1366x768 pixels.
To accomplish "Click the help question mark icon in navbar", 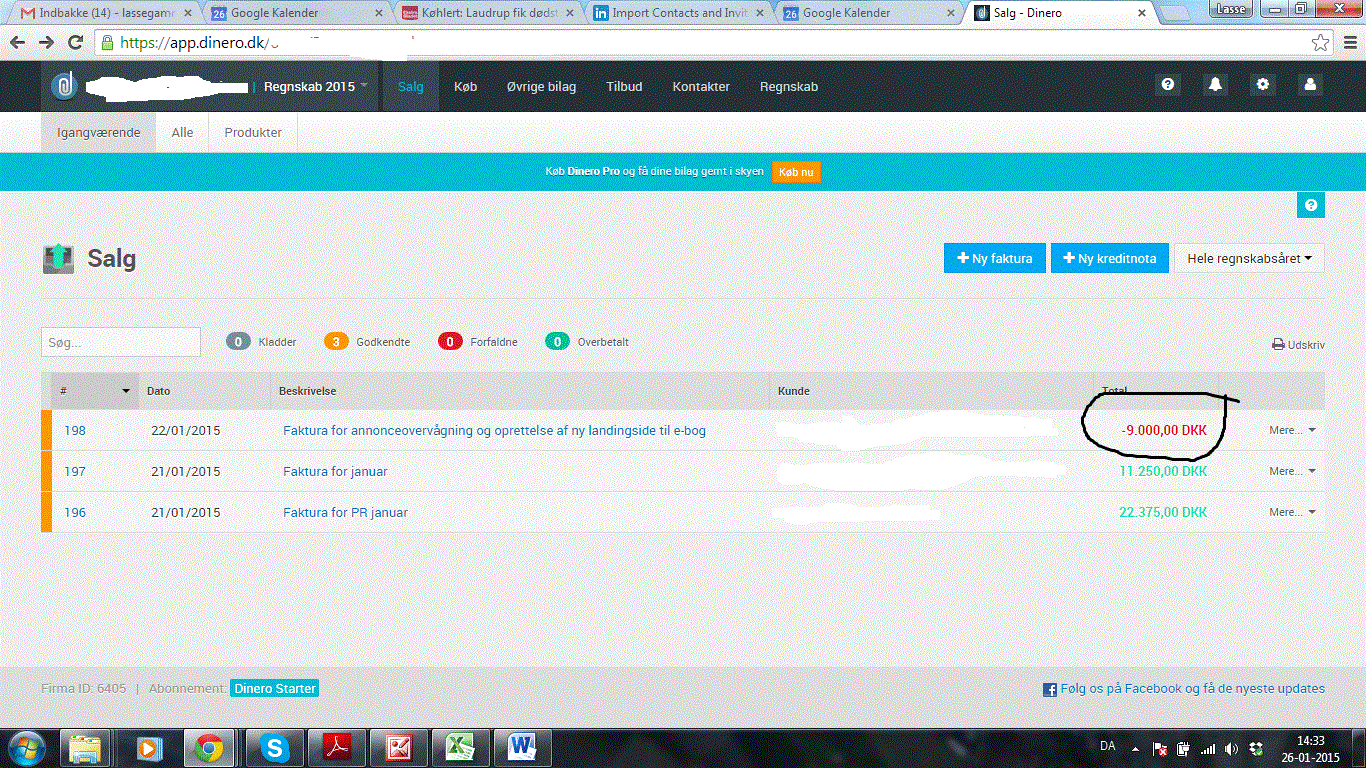I will click(1167, 86).
